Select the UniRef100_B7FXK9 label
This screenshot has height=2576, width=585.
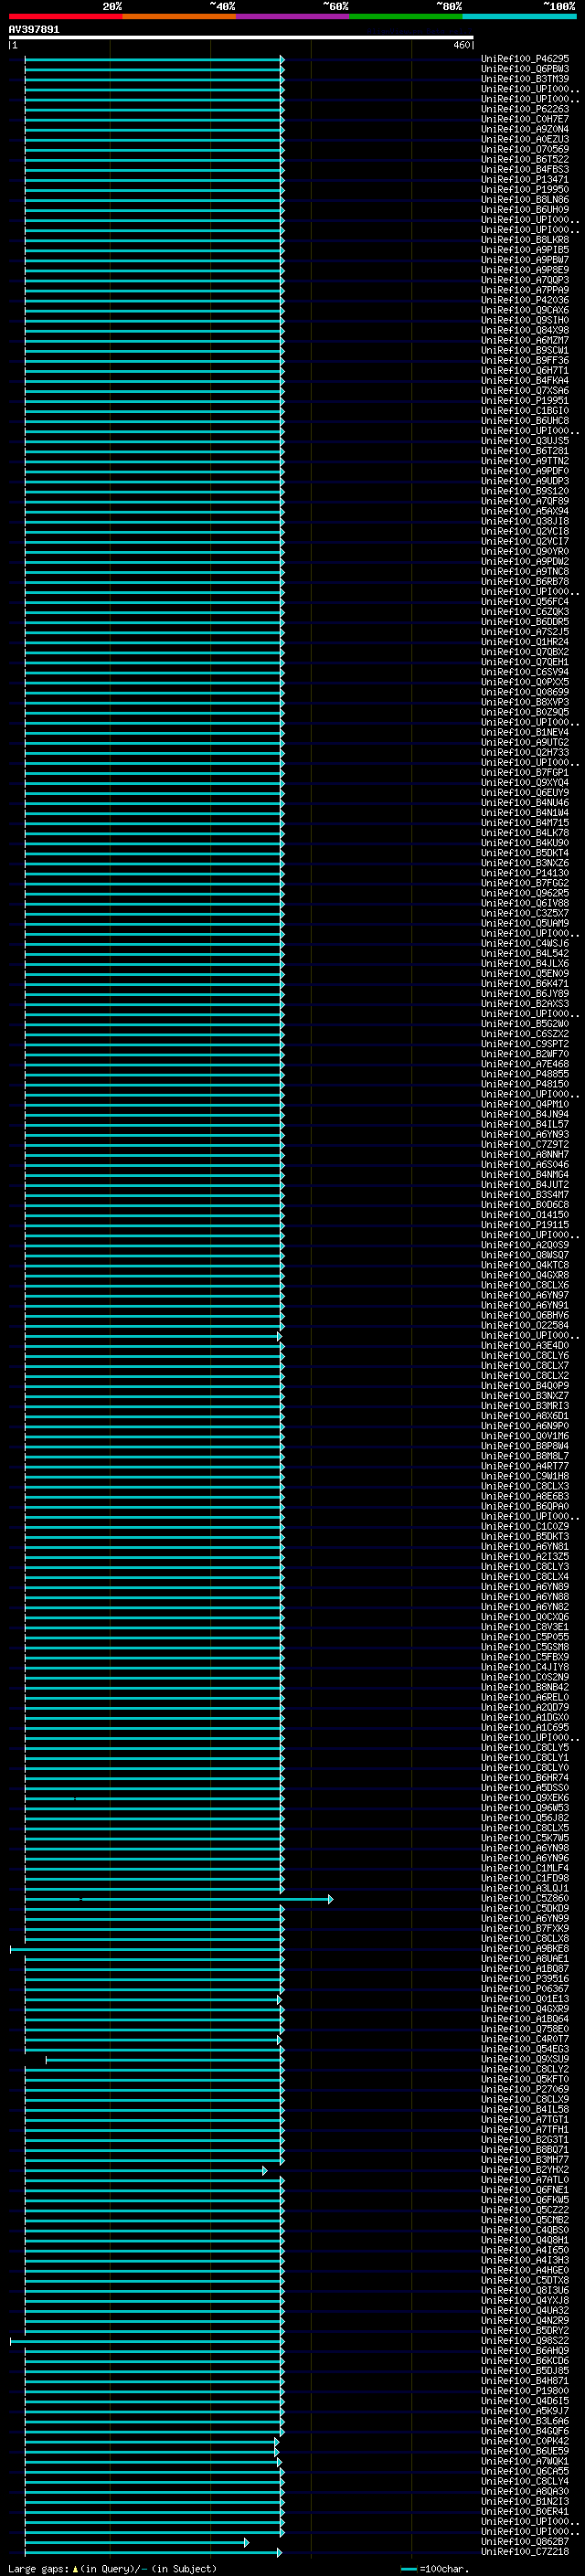pos(524,1928)
